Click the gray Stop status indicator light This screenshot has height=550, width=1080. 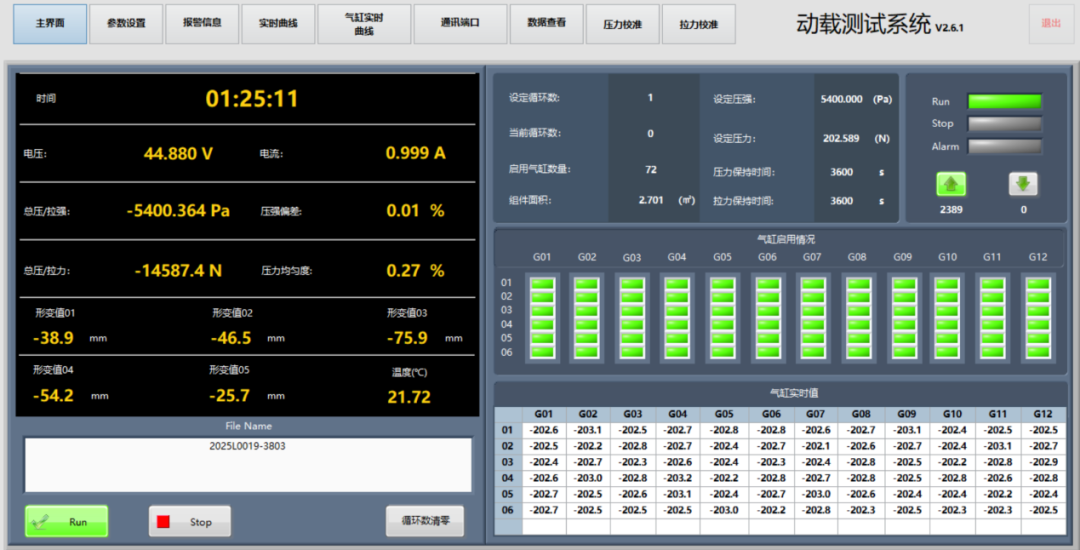tap(1005, 124)
